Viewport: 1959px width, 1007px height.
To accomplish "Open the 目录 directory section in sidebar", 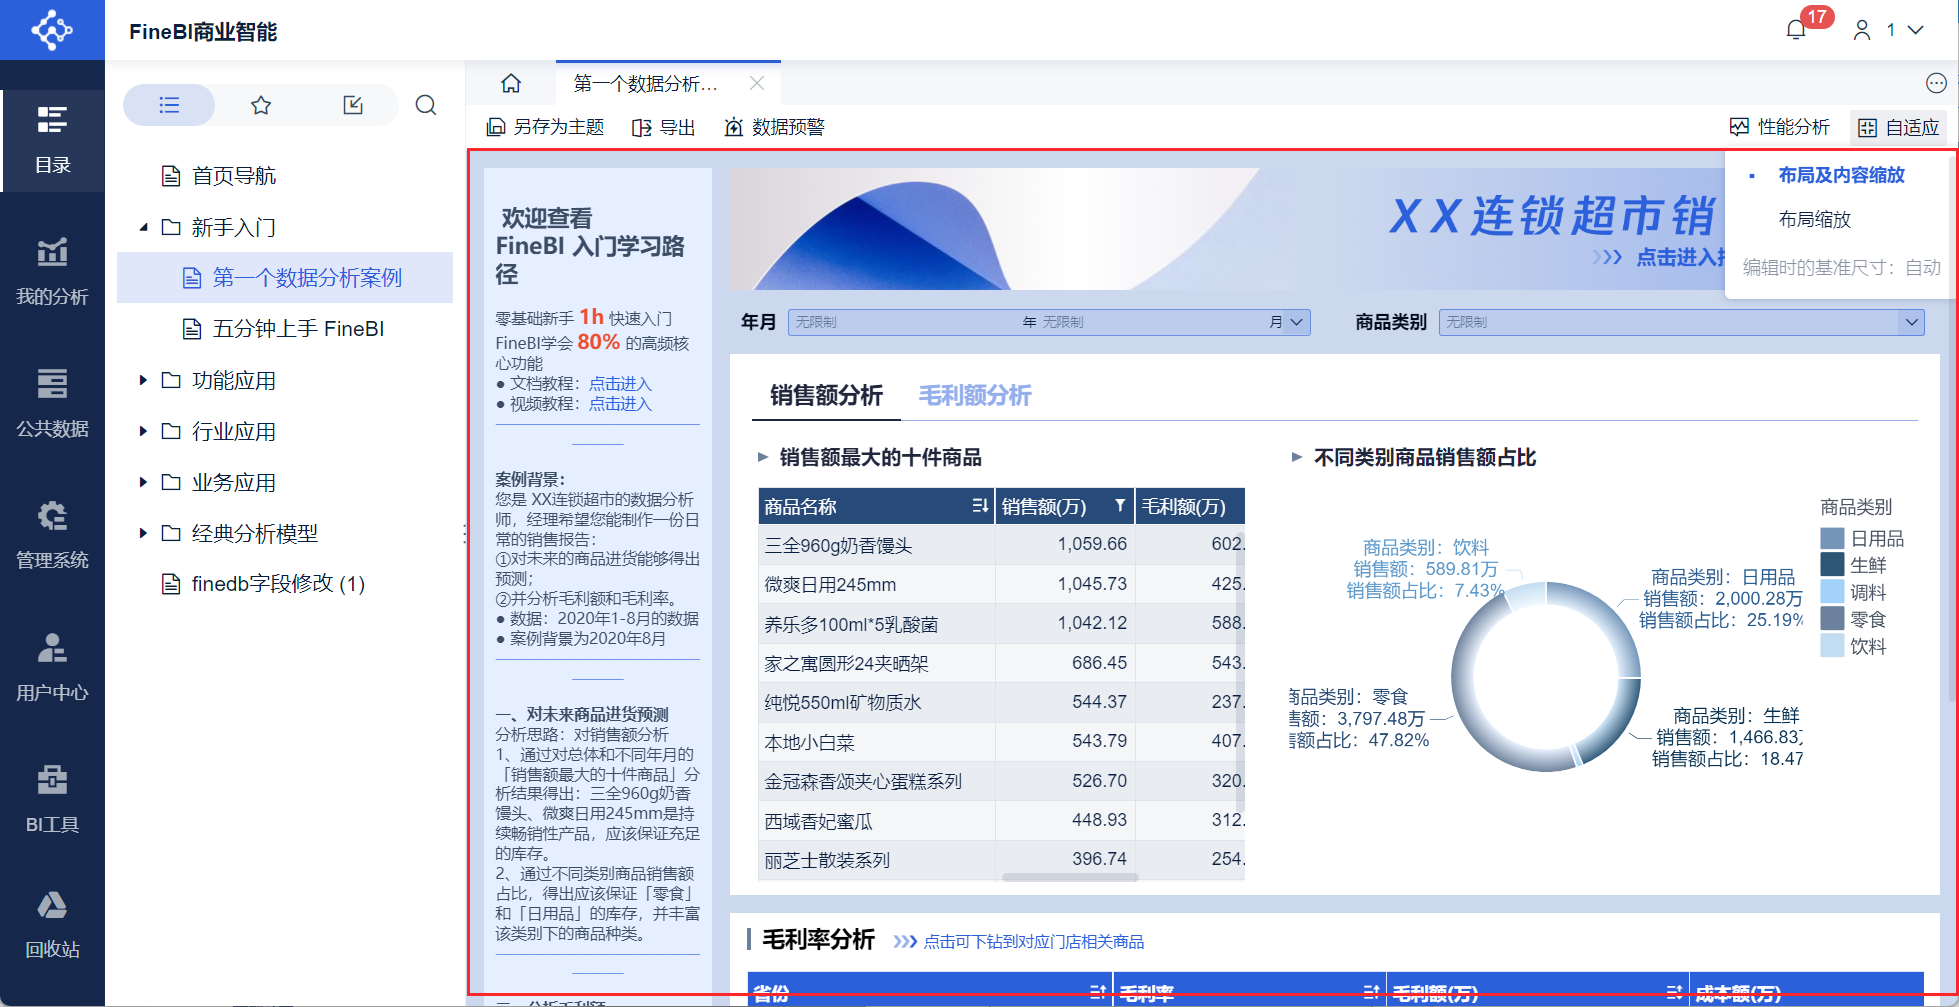I will pos(52,140).
